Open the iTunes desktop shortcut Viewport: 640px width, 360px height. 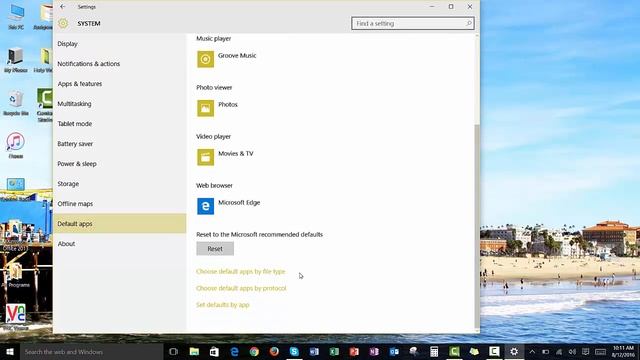16,145
